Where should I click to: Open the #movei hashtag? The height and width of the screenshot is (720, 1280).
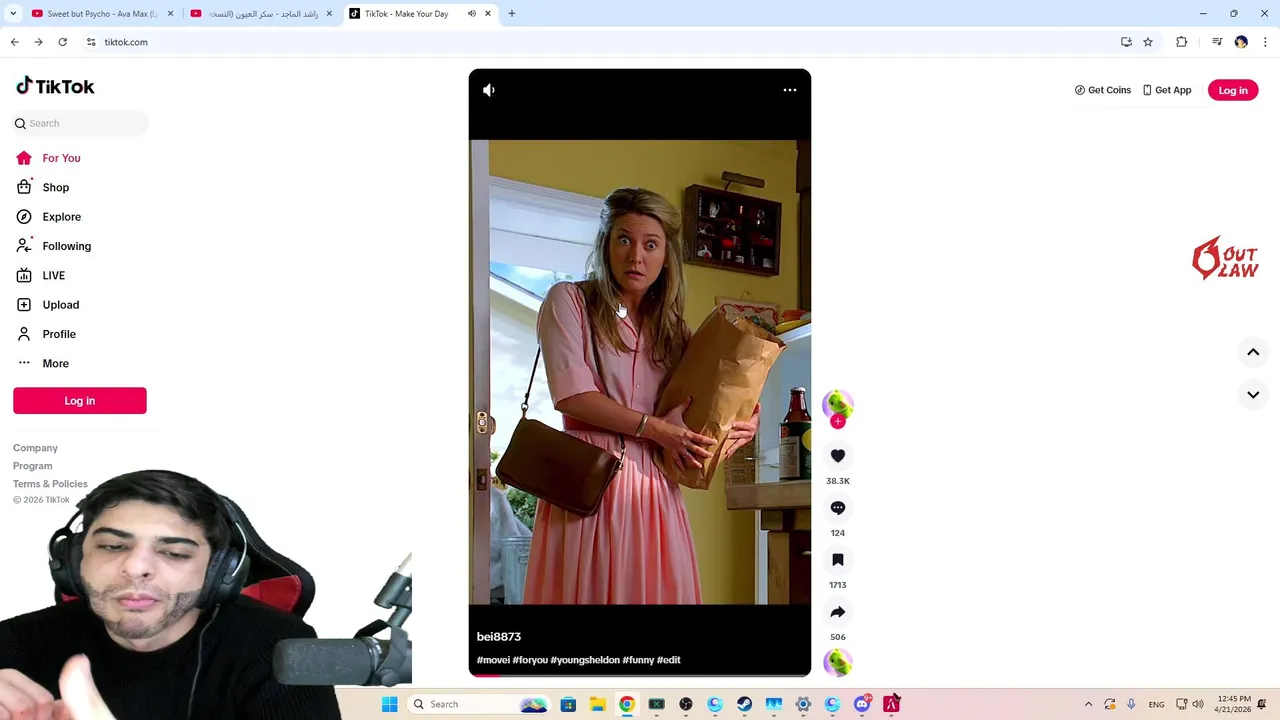(x=493, y=660)
